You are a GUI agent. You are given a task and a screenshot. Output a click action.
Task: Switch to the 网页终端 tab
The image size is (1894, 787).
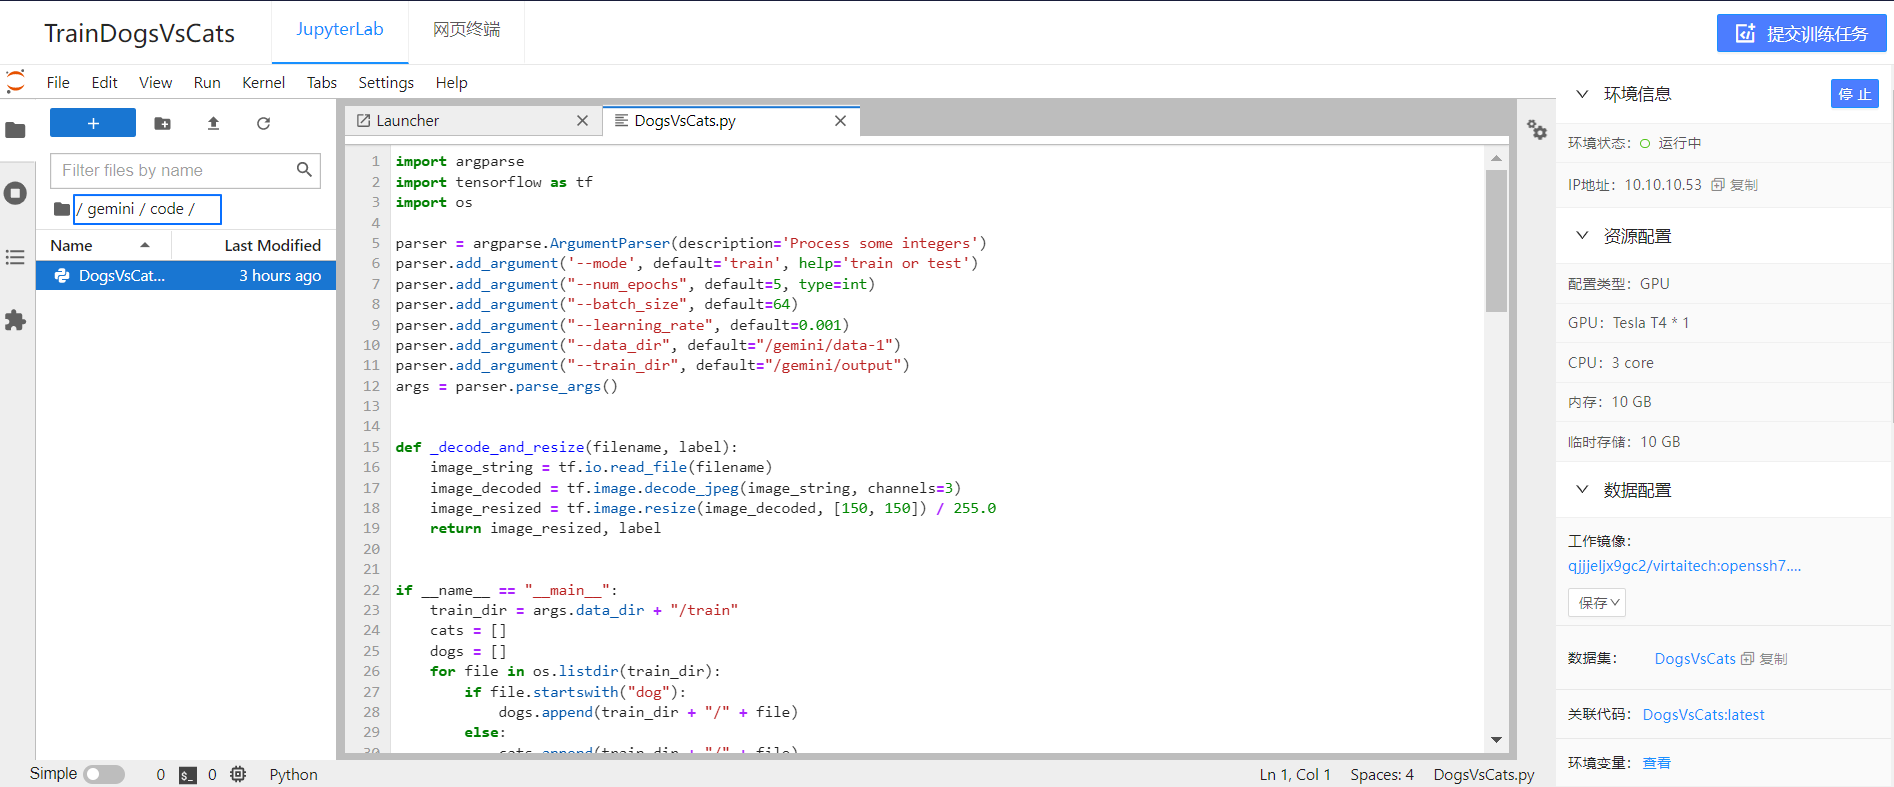click(466, 30)
